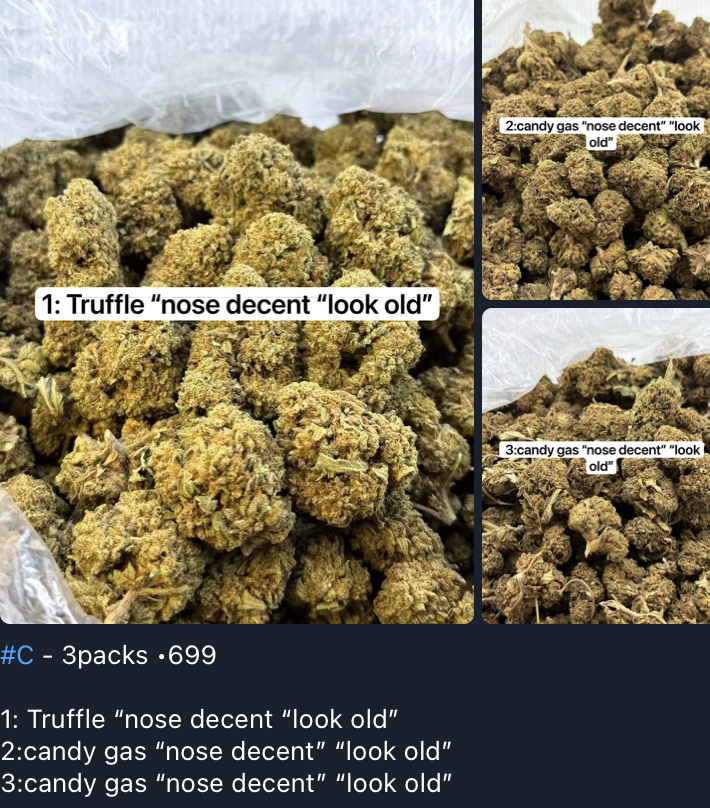Click the 699 price in the caption
710x808 pixels.
coord(192,655)
